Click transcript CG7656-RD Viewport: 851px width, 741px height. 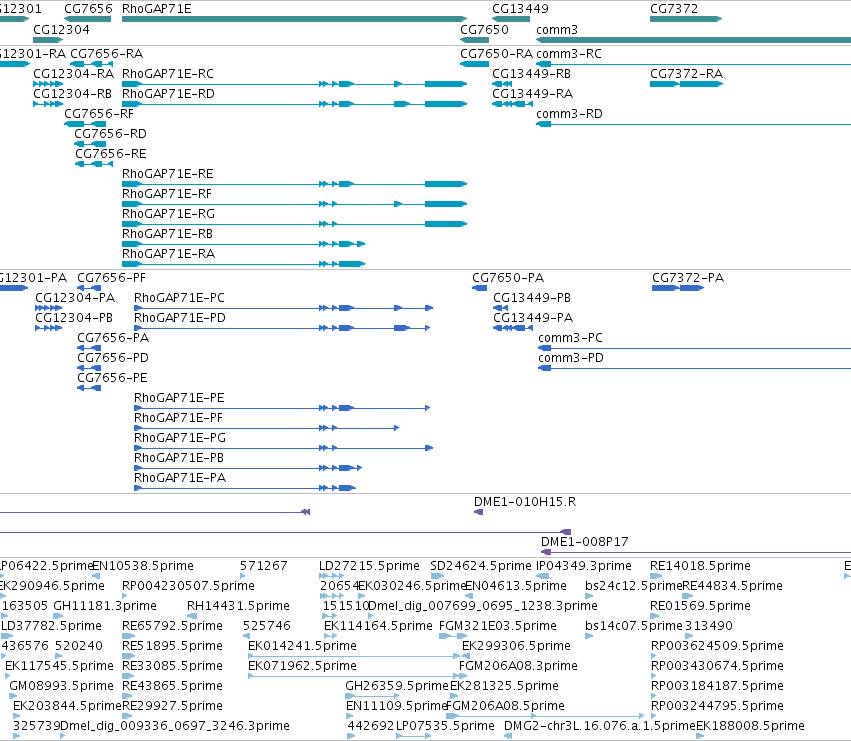tap(90, 144)
